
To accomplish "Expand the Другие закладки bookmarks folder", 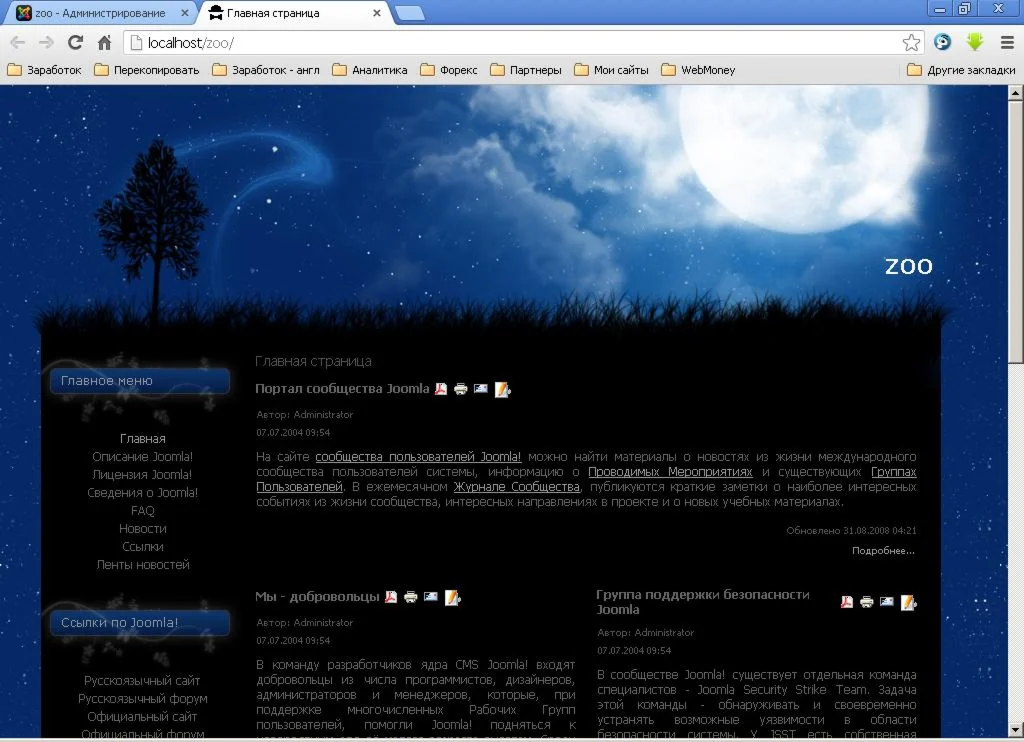I will click(957, 70).
